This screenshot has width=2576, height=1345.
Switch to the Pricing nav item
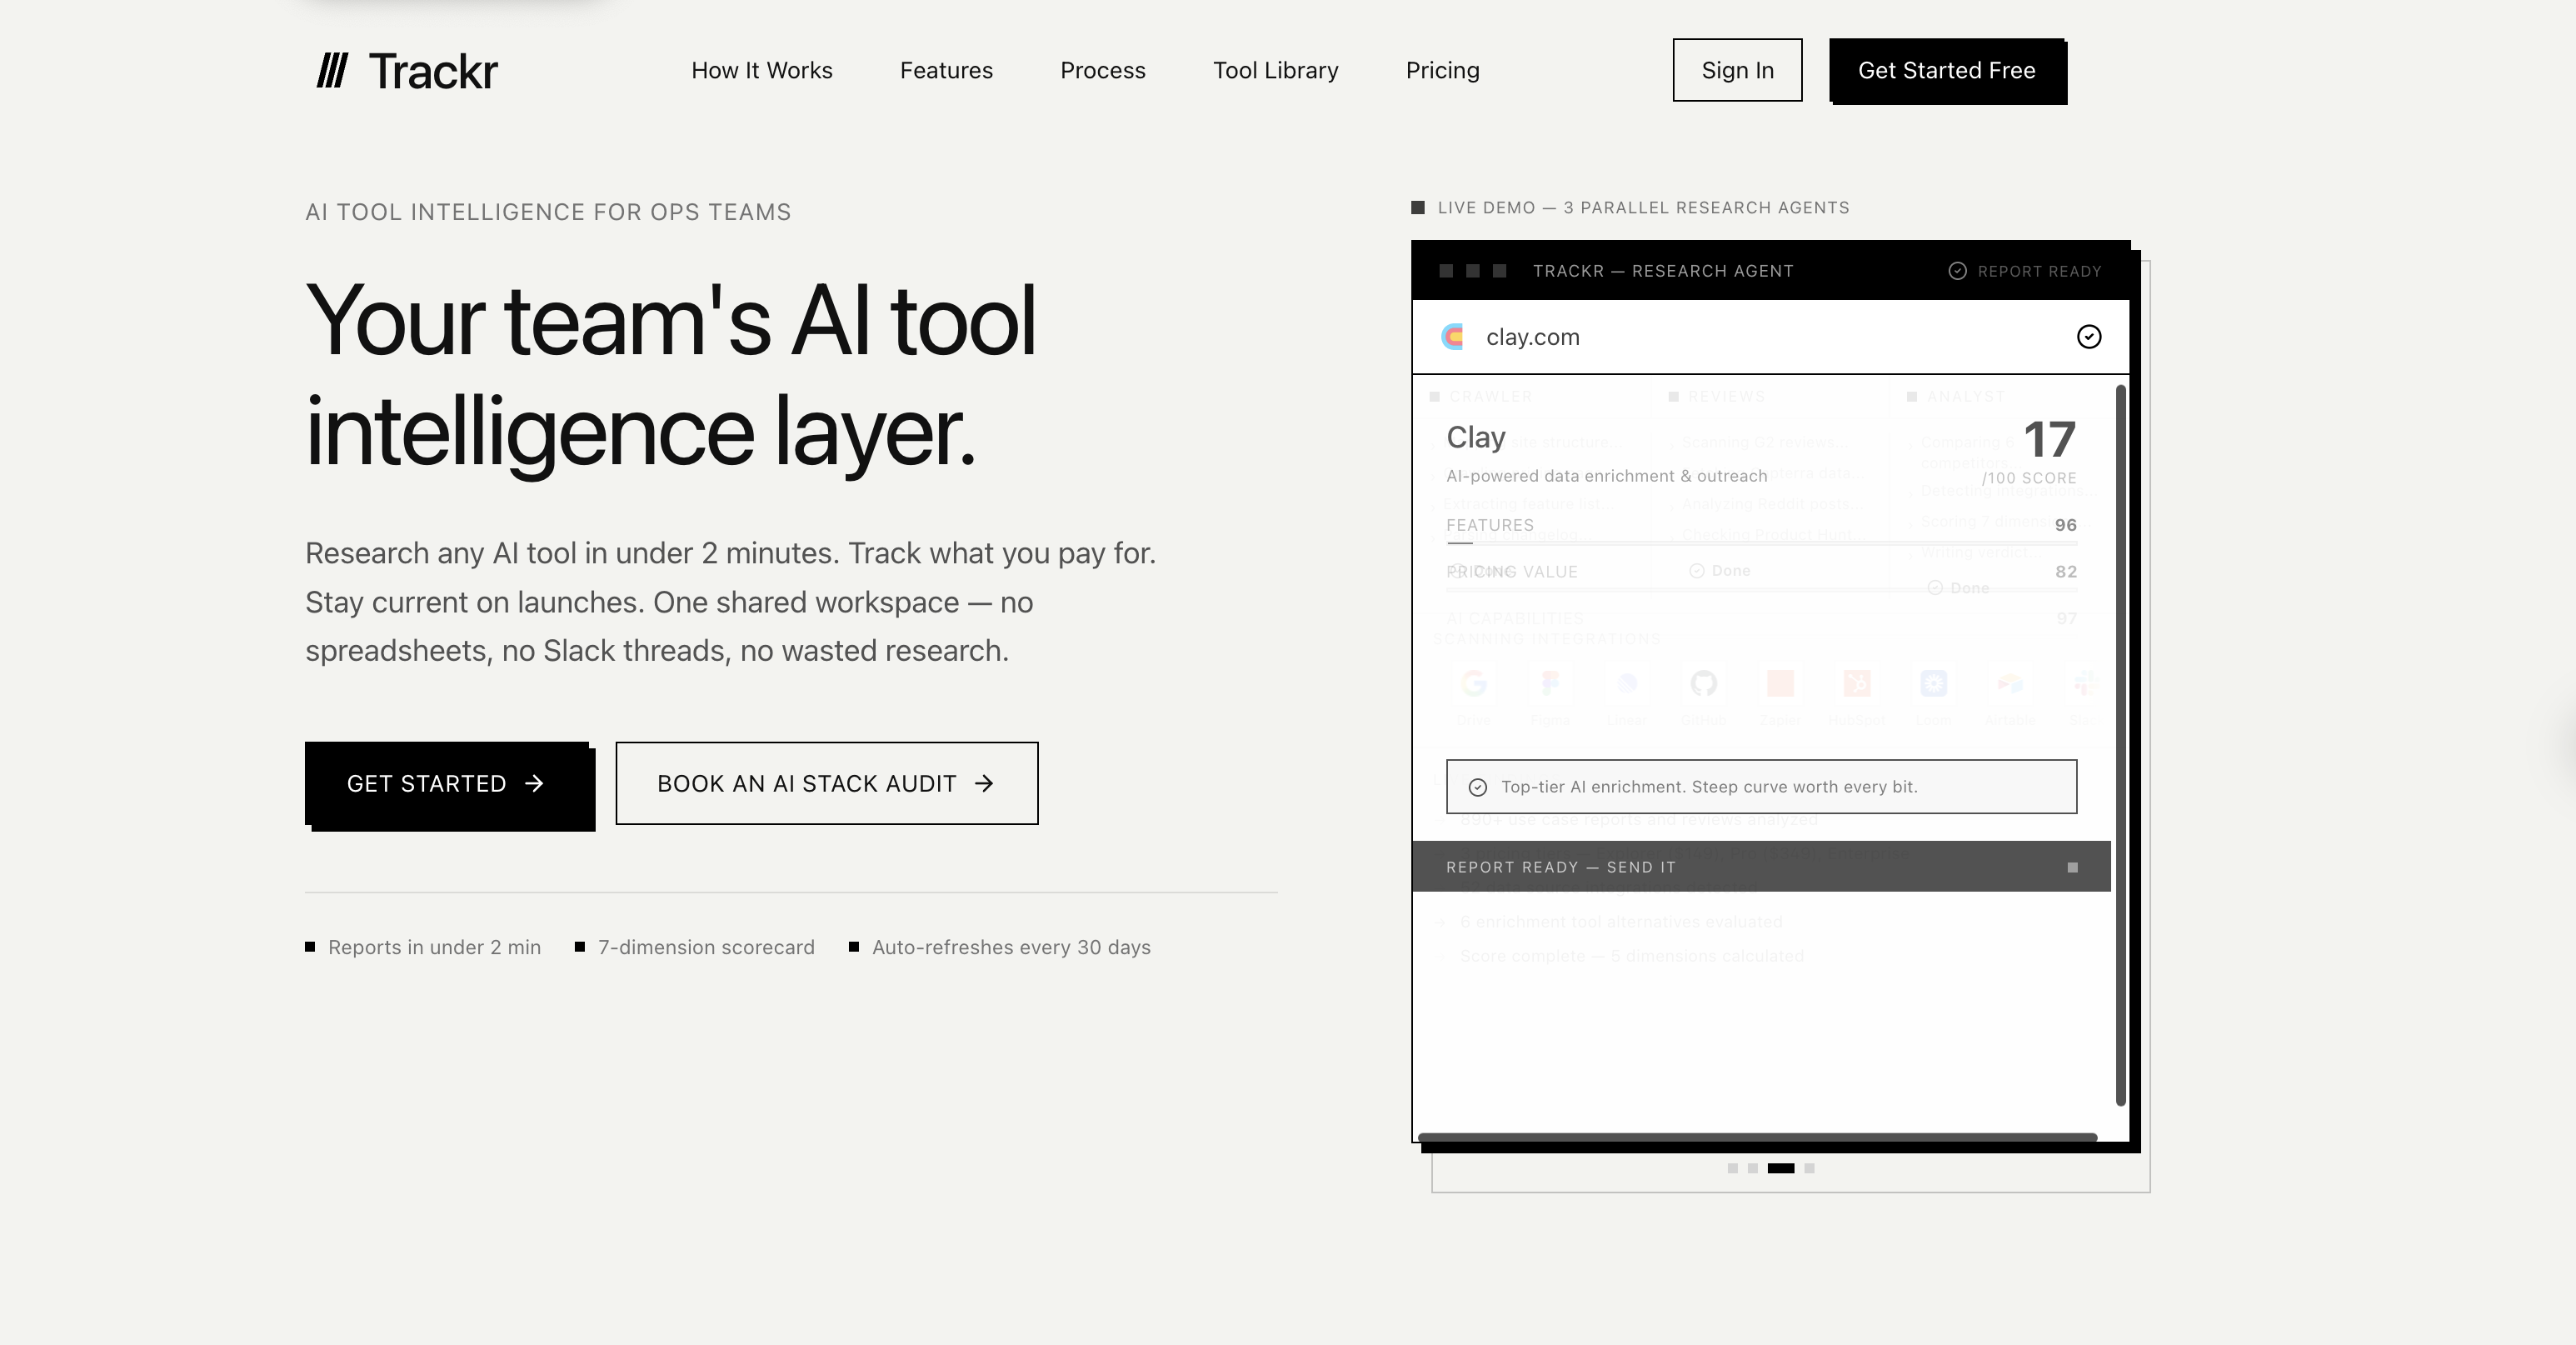pyautogui.click(x=1443, y=70)
